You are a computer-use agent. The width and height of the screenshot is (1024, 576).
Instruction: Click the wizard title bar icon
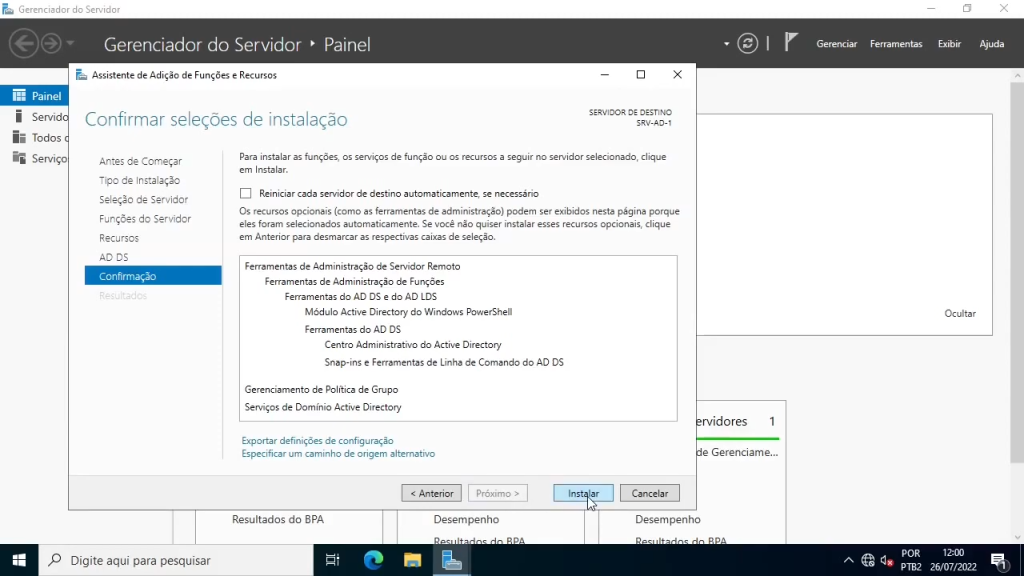tap(81, 75)
